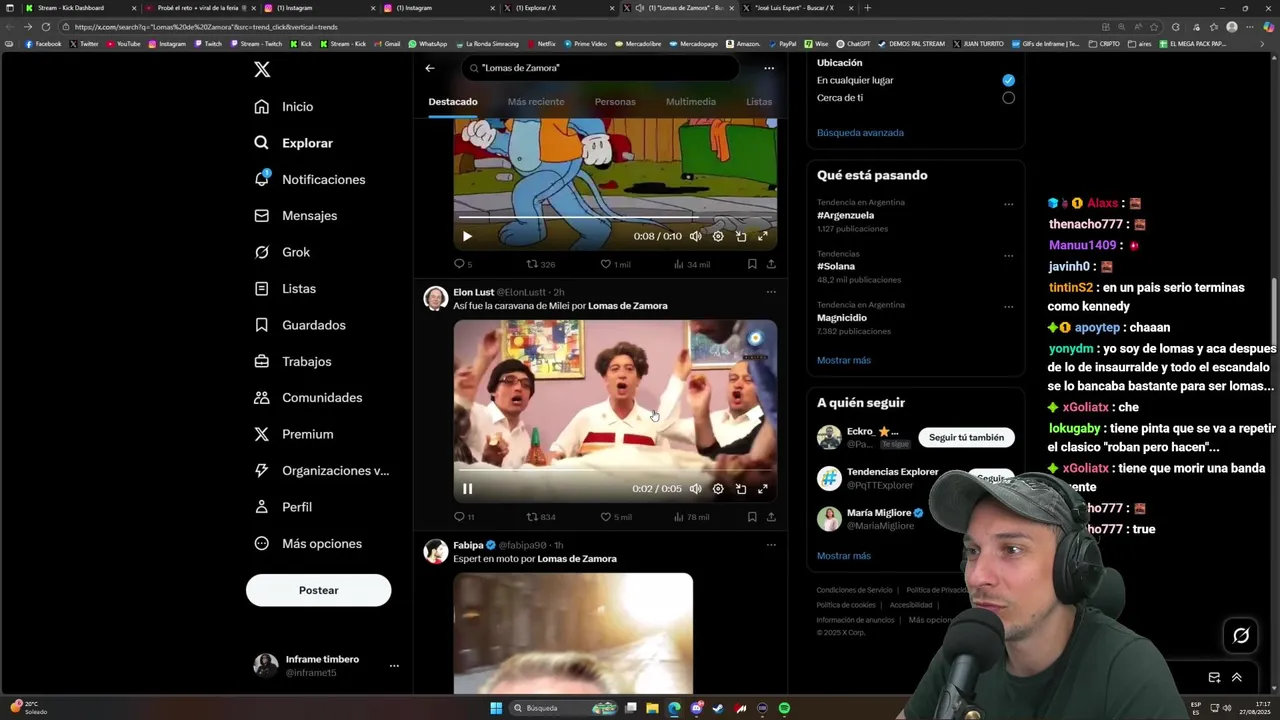Go back with the arrow icon
The image size is (1280, 720).
click(x=430, y=68)
